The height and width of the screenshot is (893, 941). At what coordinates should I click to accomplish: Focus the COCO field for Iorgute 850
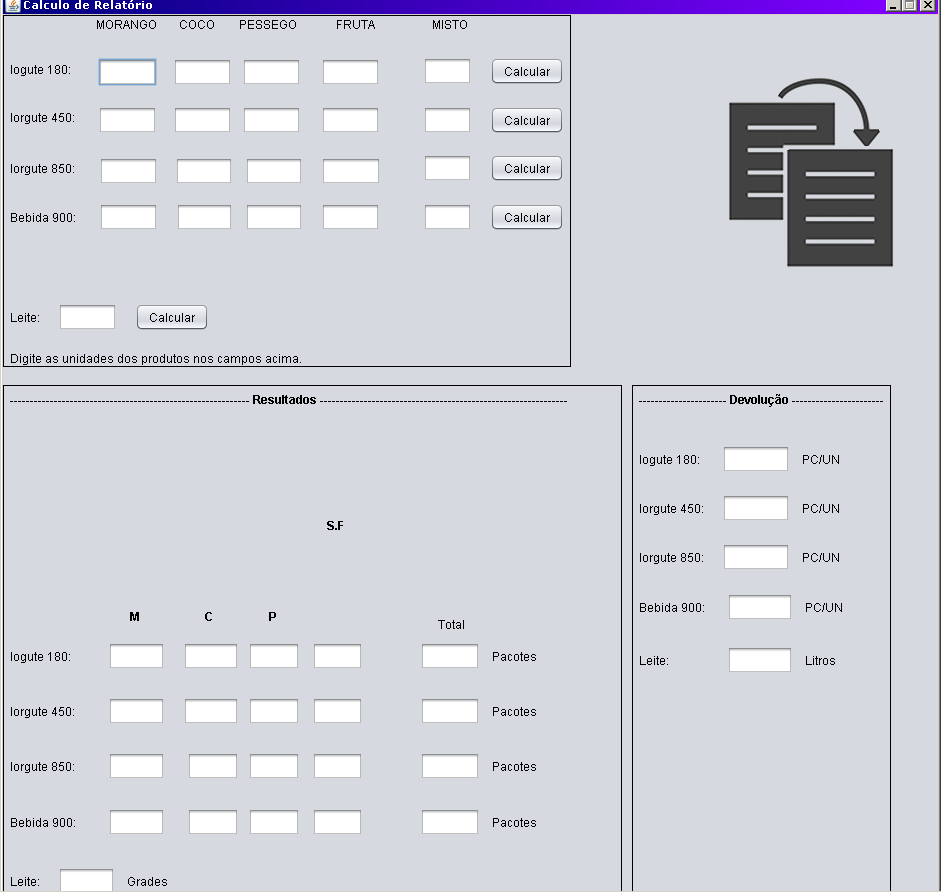[203, 171]
